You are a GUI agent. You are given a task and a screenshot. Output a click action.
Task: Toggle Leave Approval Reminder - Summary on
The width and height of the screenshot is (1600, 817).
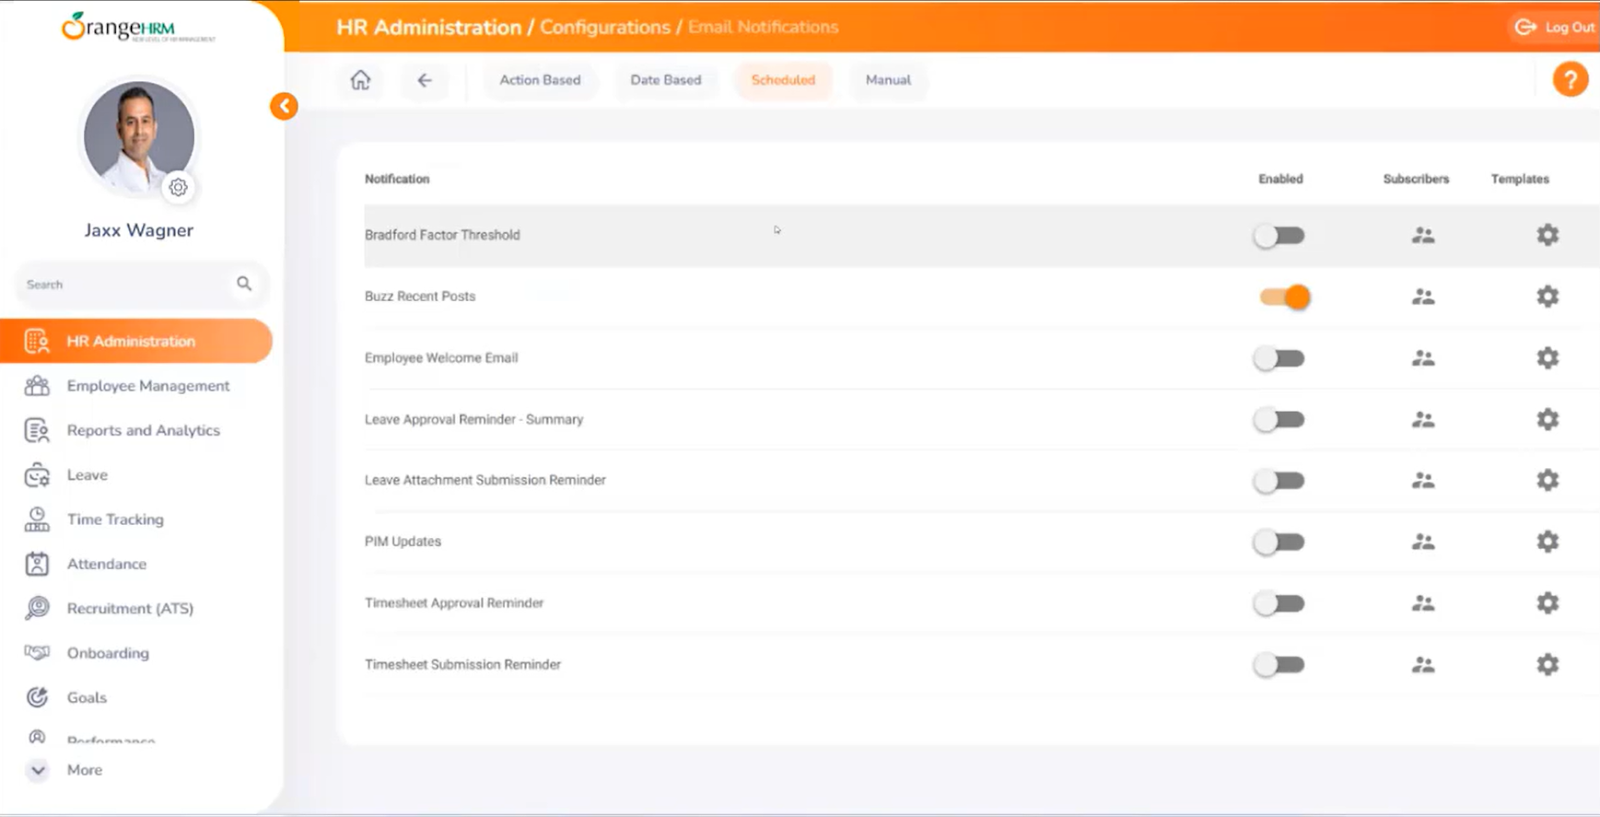pyautogui.click(x=1280, y=420)
